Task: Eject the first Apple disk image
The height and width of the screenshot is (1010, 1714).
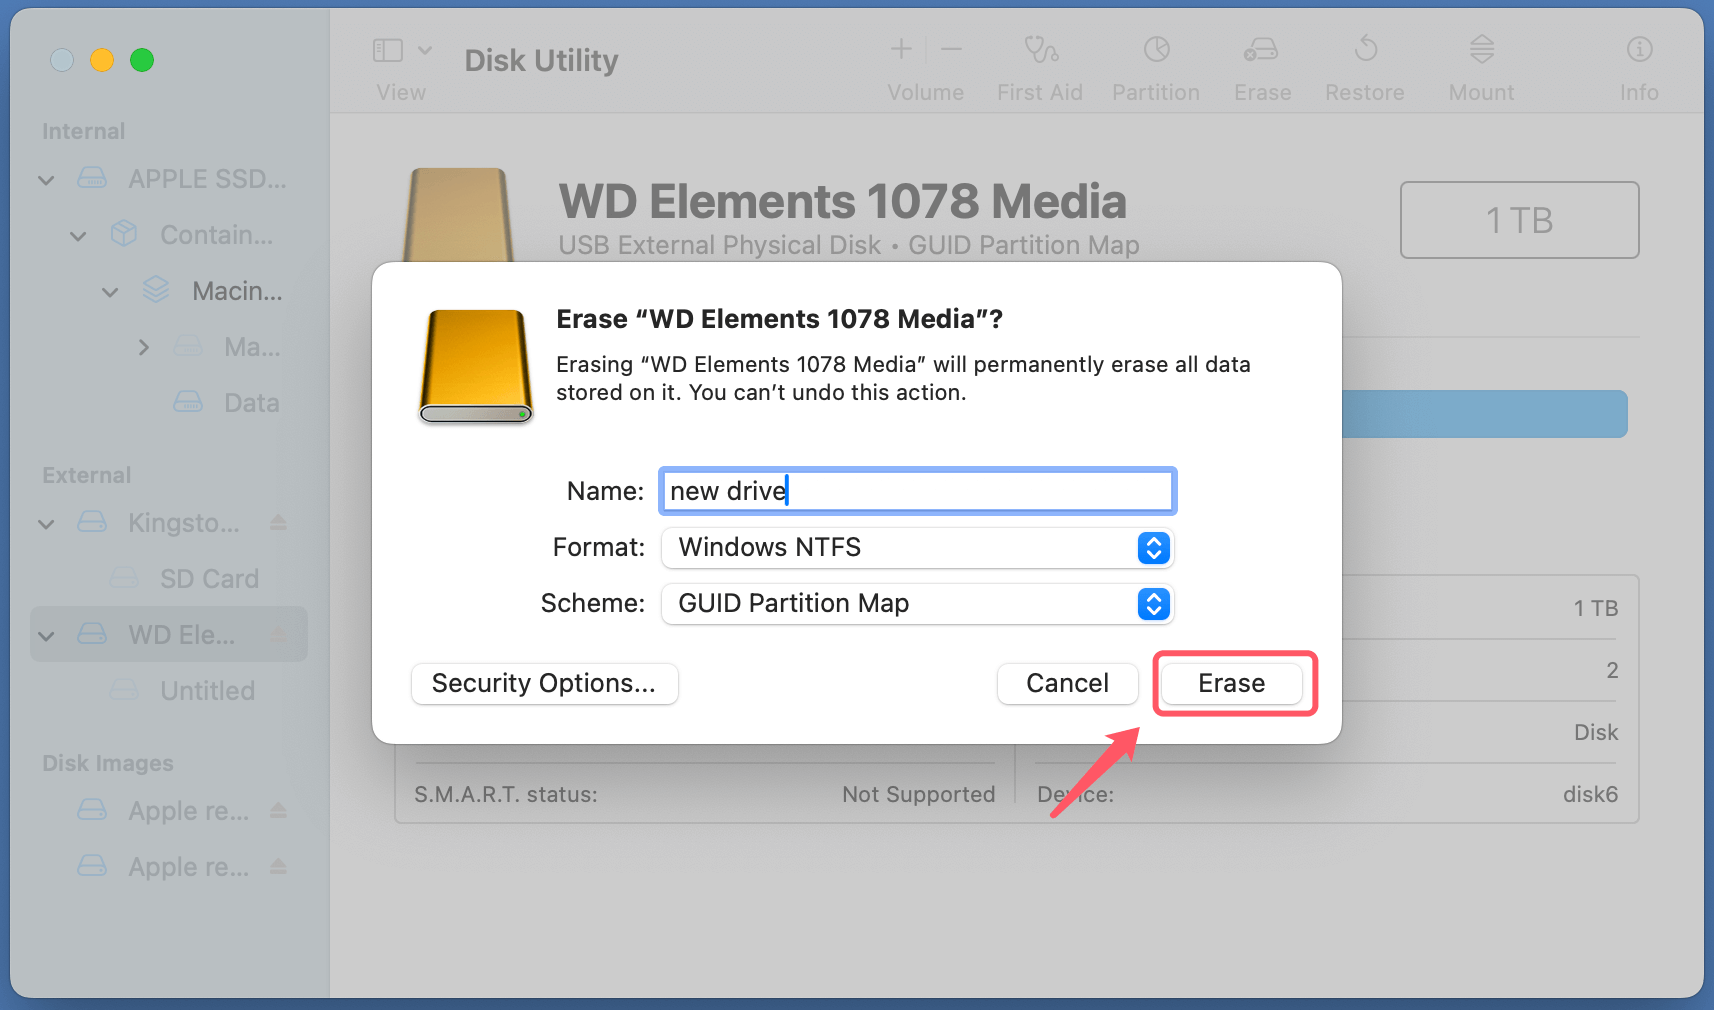Action: pyautogui.click(x=276, y=810)
